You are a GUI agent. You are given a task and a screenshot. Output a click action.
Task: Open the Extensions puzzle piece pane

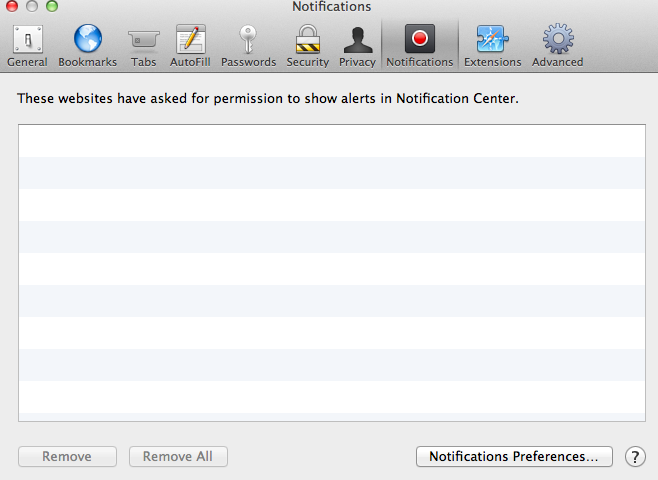point(493,45)
